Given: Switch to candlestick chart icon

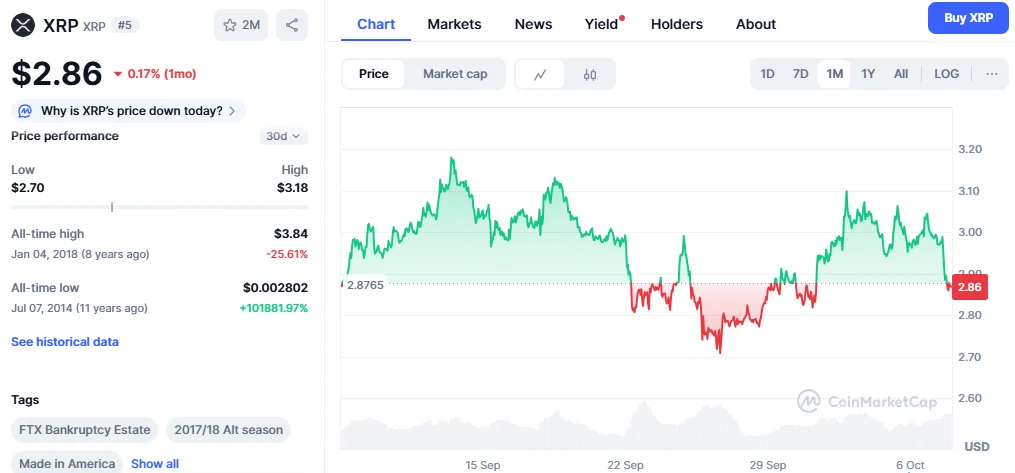Looking at the screenshot, I should click(x=590, y=74).
